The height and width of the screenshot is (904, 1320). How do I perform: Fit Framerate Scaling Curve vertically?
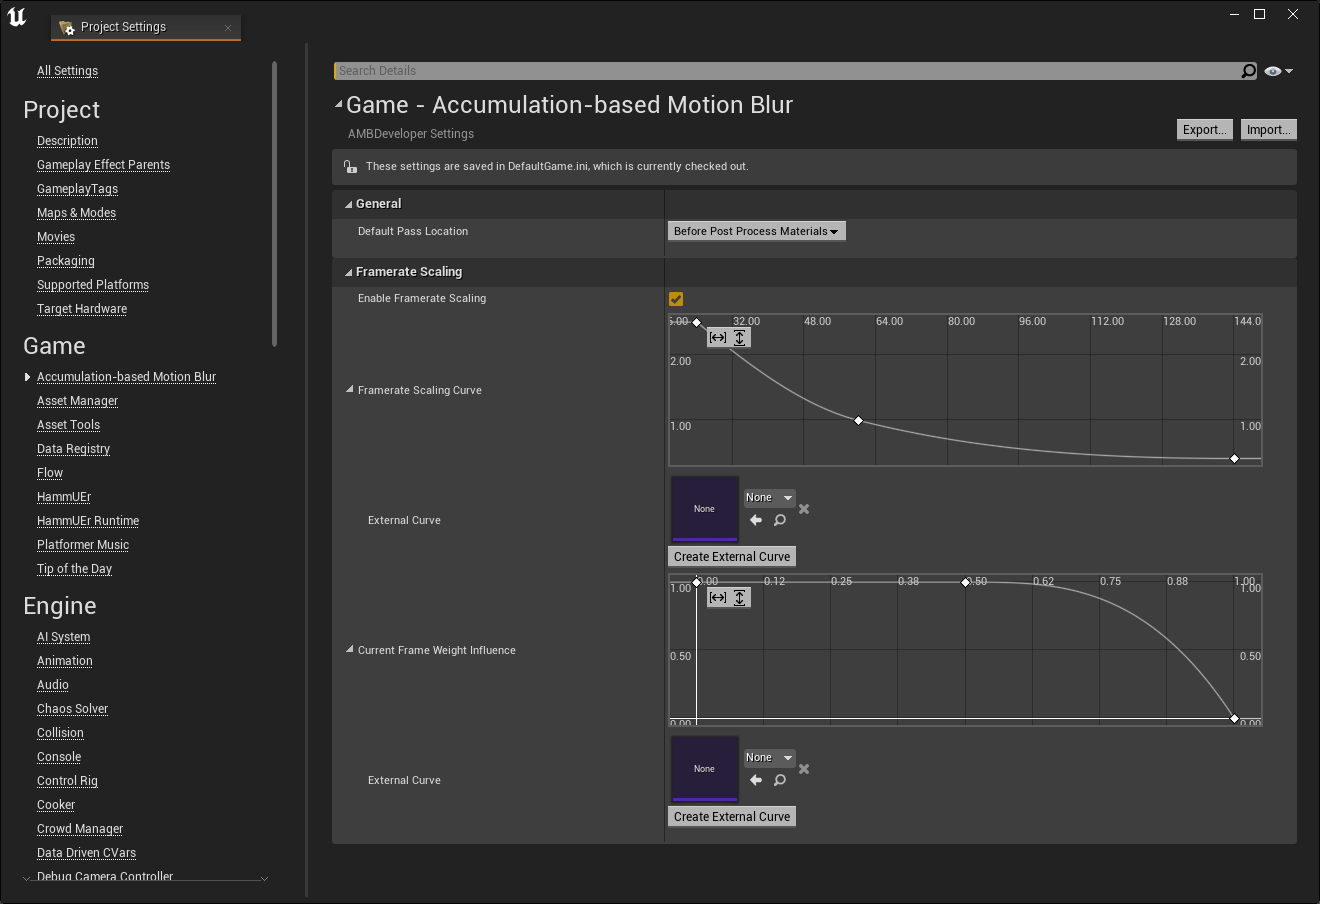(x=740, y=338)
